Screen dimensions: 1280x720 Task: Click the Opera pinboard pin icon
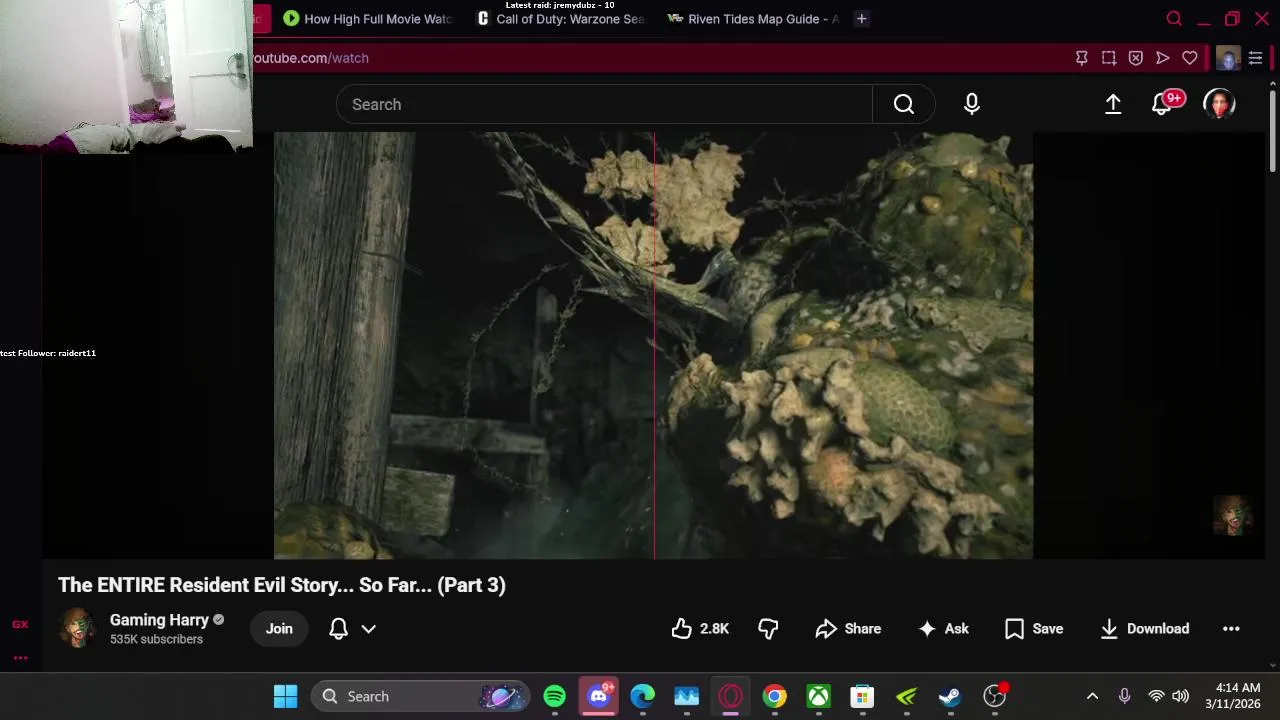(x=1082, y=58)
